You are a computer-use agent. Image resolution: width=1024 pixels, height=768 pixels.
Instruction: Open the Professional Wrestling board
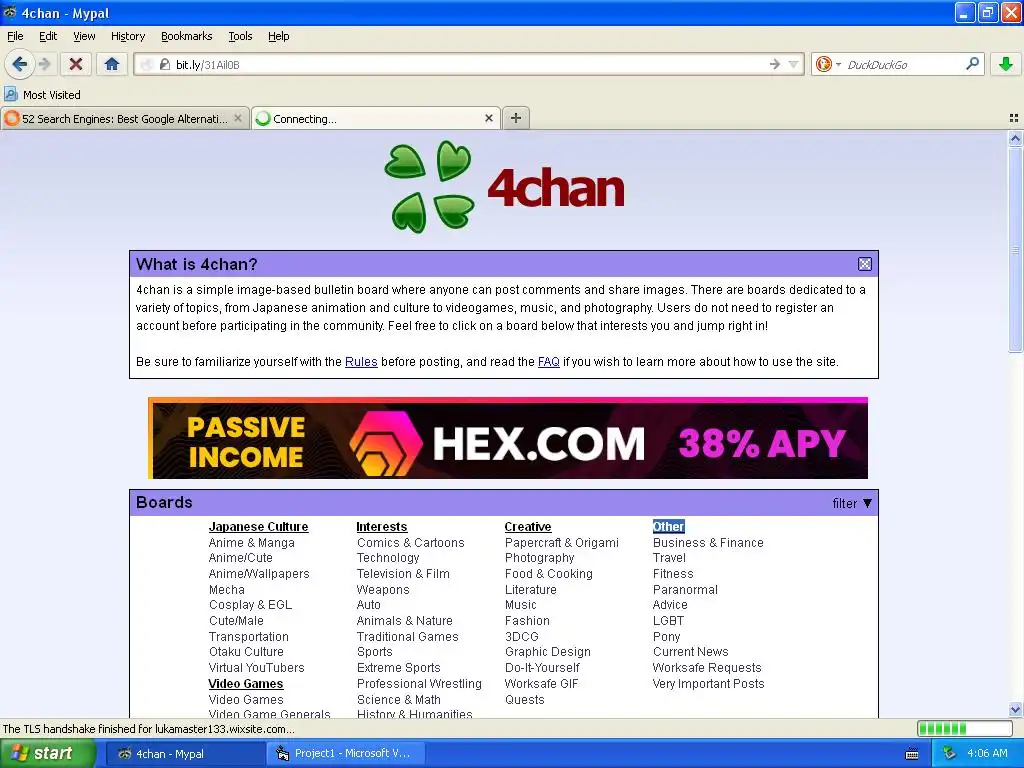click(x=419, y=684)
